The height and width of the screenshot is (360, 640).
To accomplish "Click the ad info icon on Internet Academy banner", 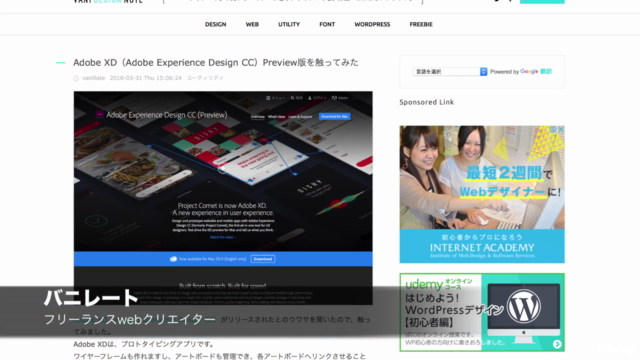I will click(553, 129).
